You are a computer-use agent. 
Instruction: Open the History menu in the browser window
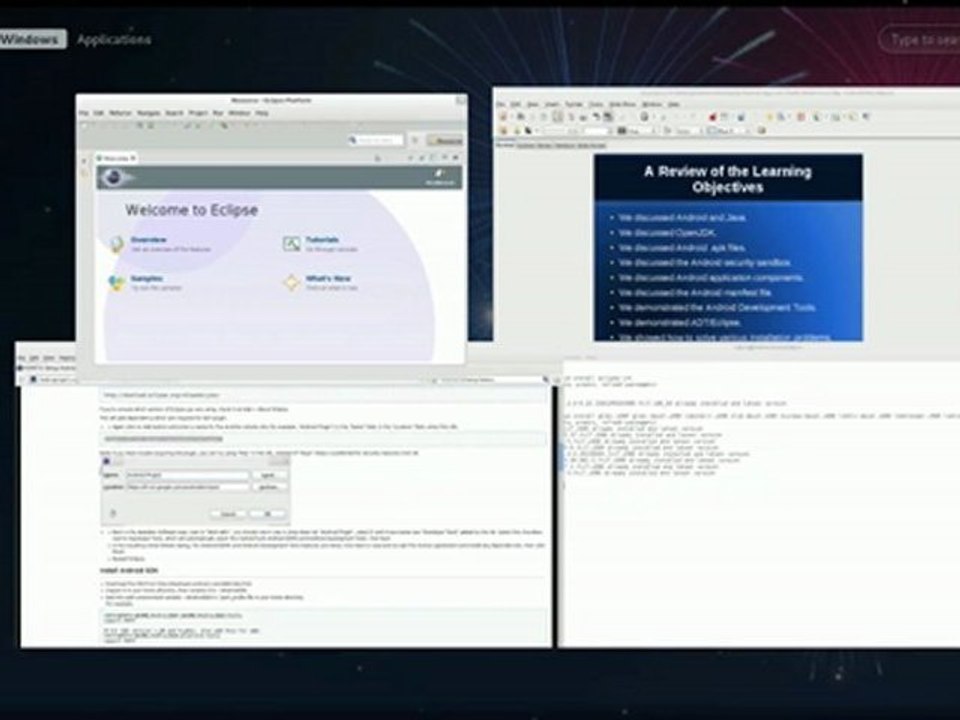point(67,358)
